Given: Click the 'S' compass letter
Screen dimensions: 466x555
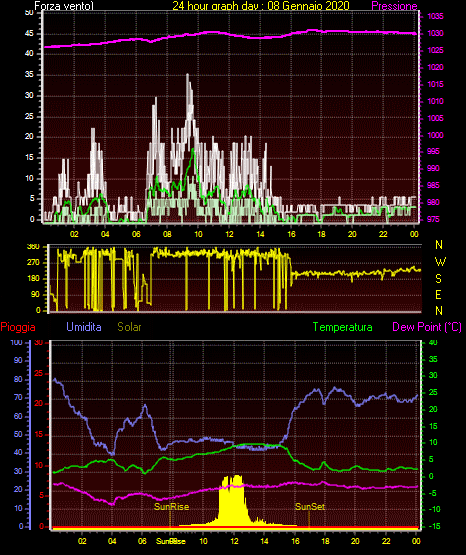Looking at the screenshot, I should [438, 279].
